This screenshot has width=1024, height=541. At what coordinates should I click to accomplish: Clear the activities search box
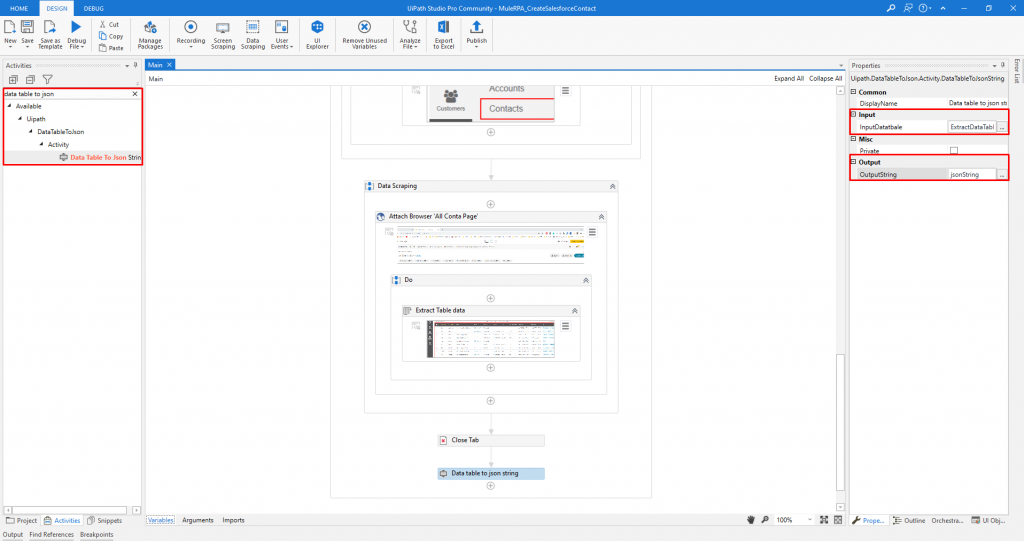click(135, 94)
